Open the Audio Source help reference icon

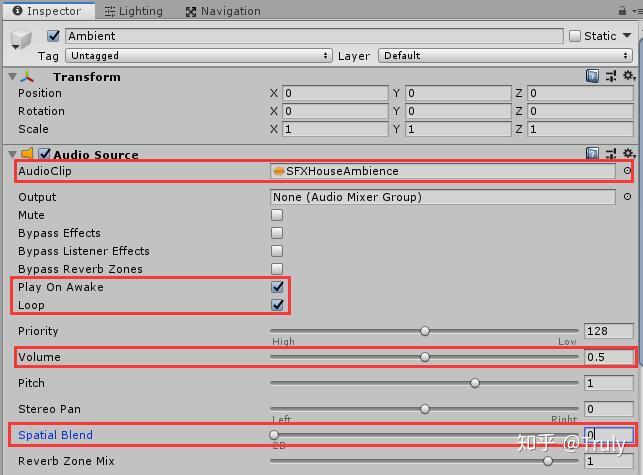click(592, 153)
